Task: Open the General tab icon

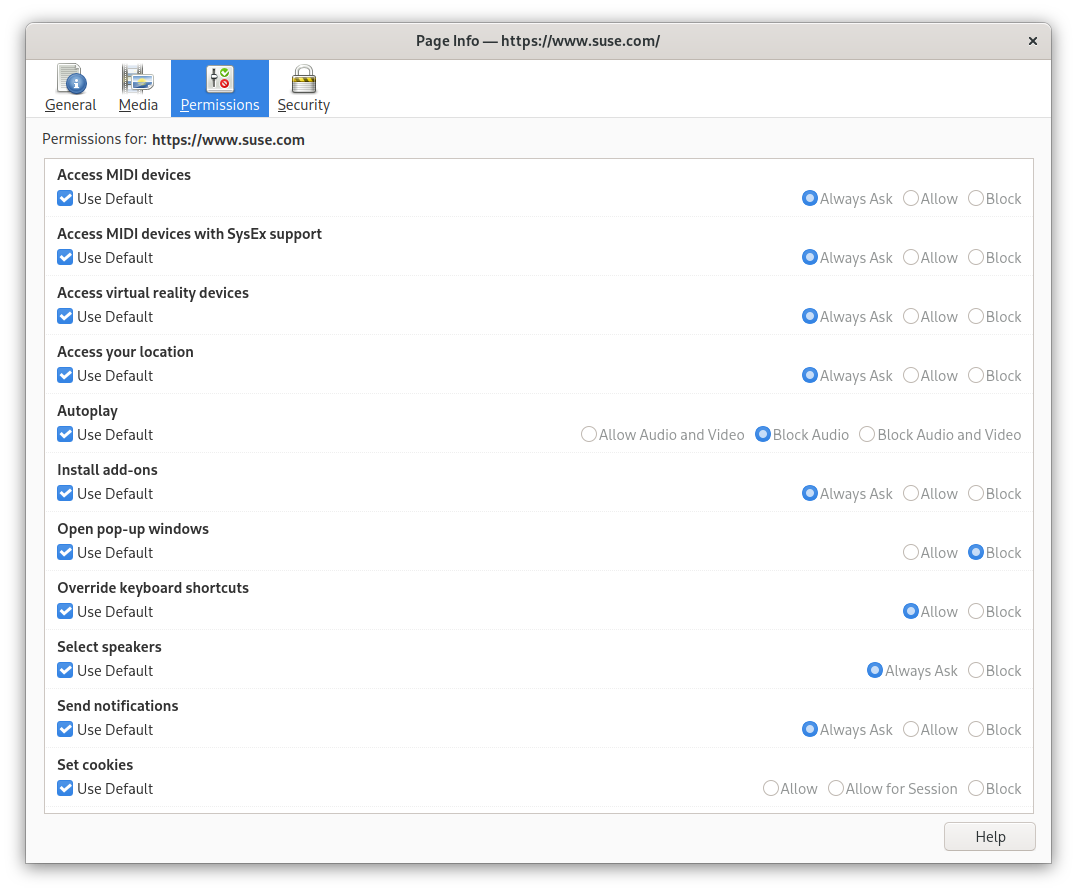Action: click(x=71, y=79)
